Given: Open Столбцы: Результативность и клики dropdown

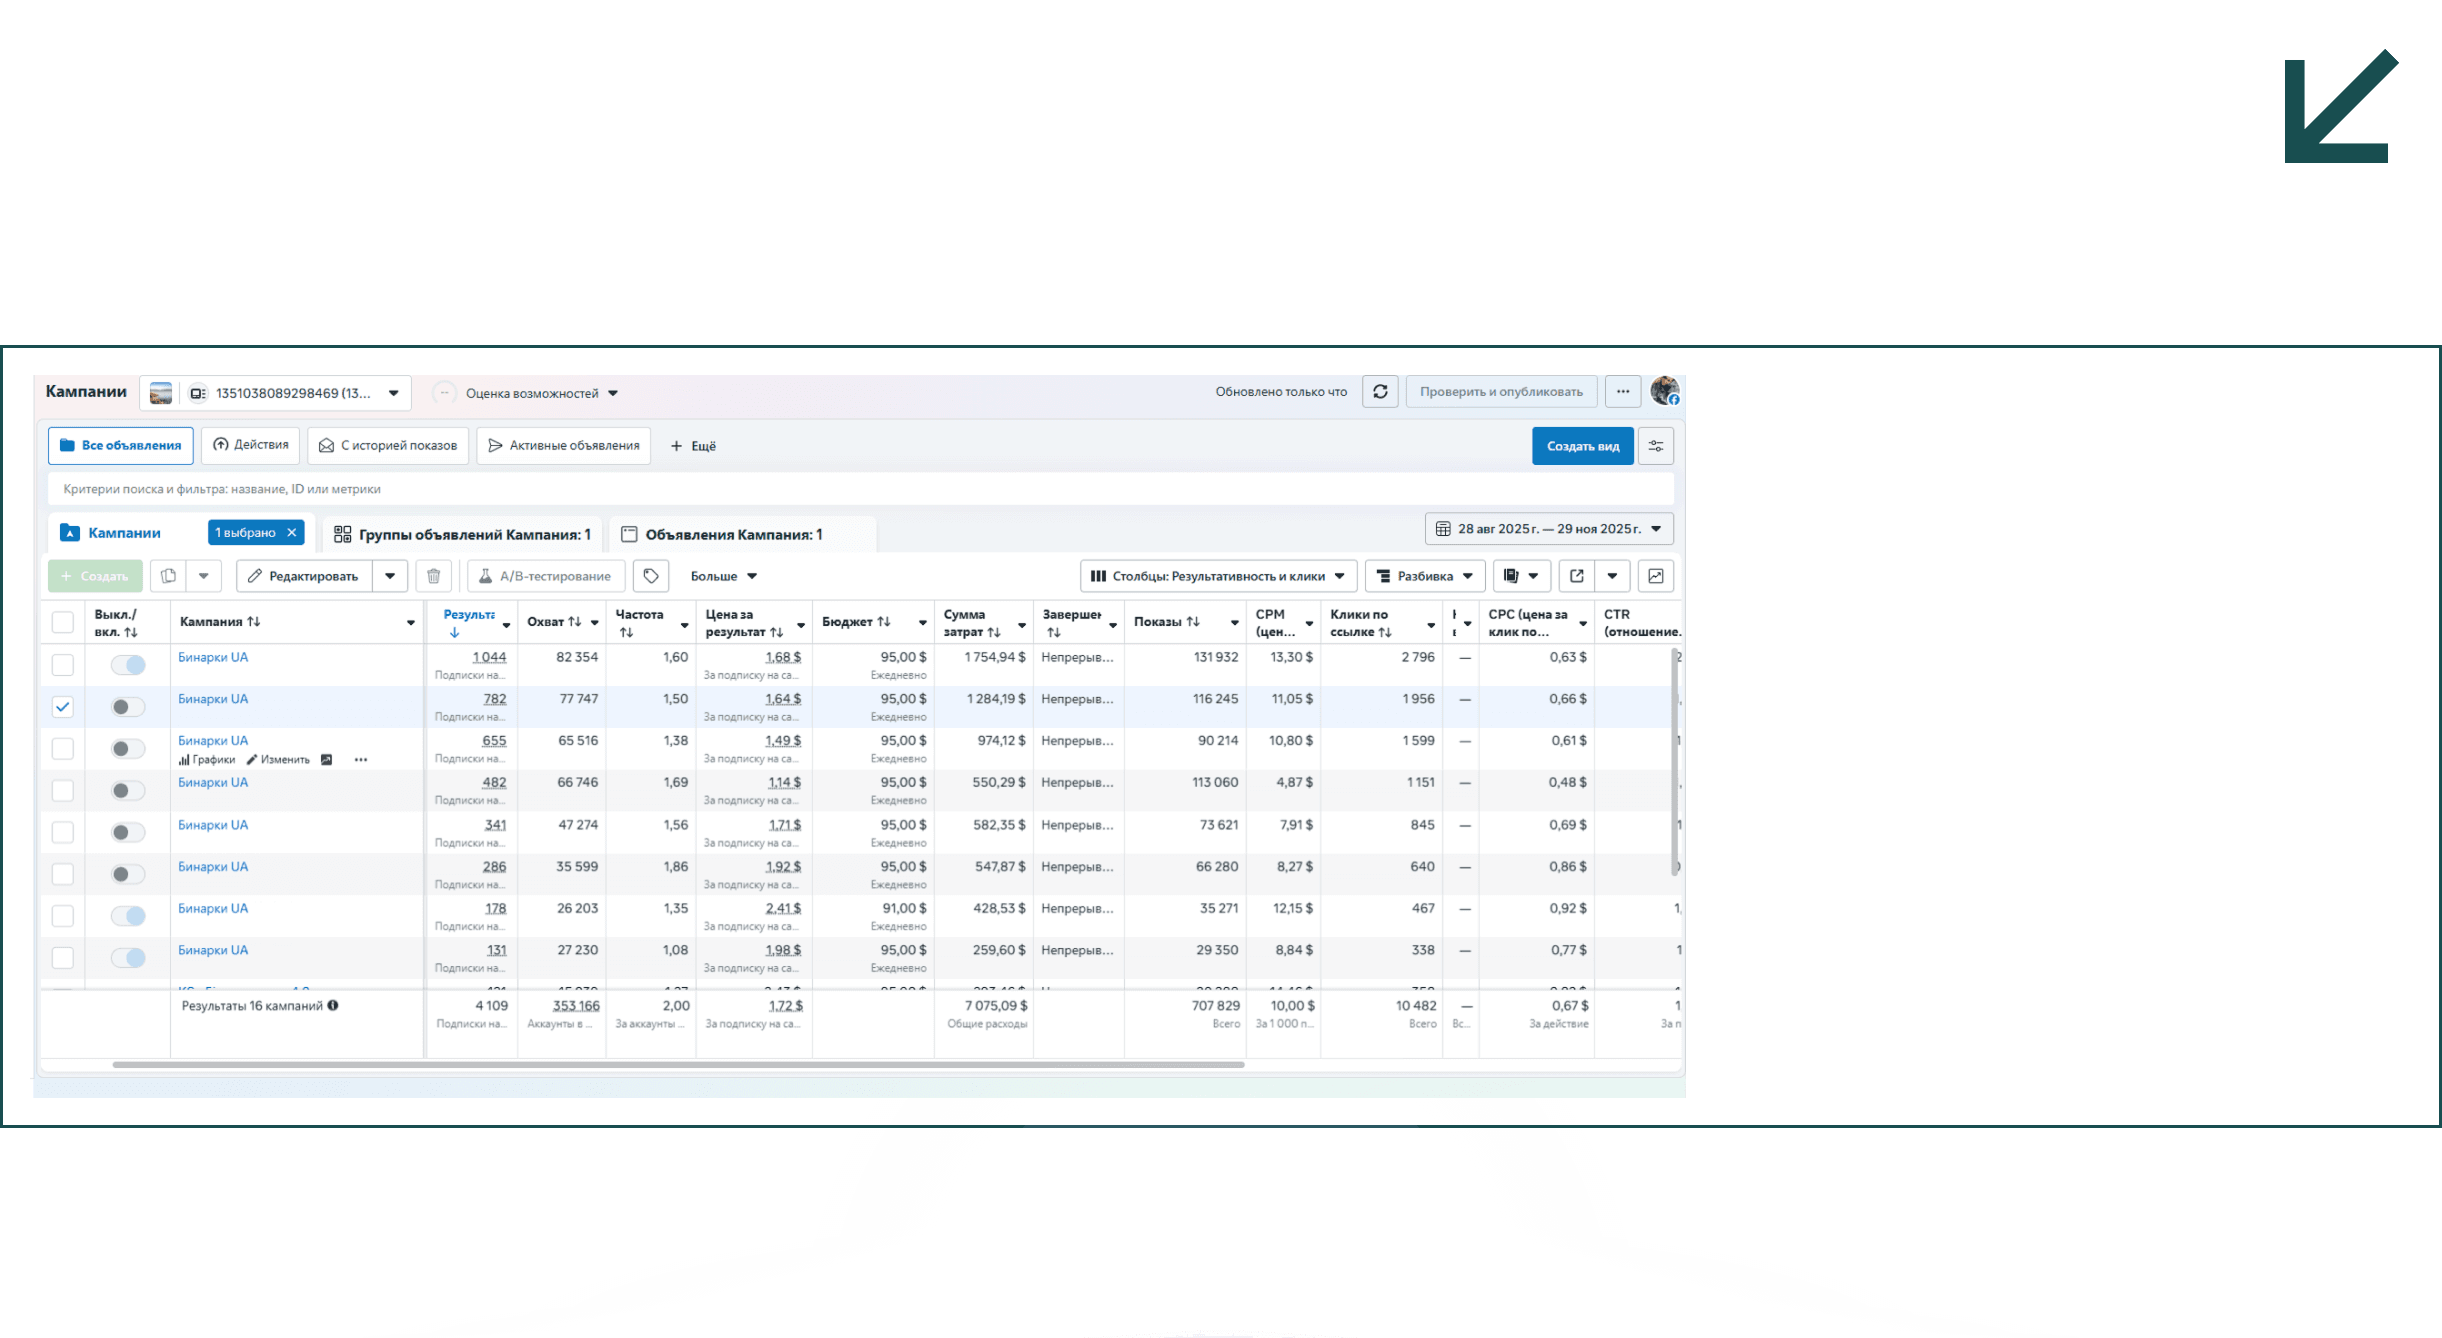Looking at the screenshot, I should point(1219,576).
